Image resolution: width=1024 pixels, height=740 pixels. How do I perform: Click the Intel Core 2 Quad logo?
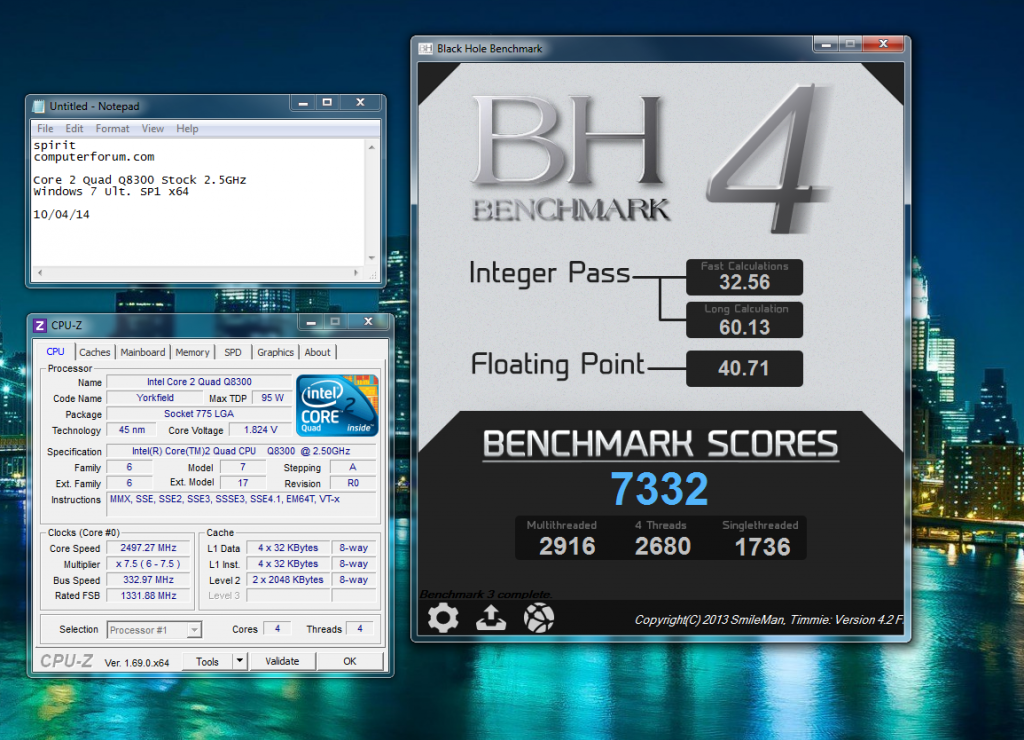337,406
